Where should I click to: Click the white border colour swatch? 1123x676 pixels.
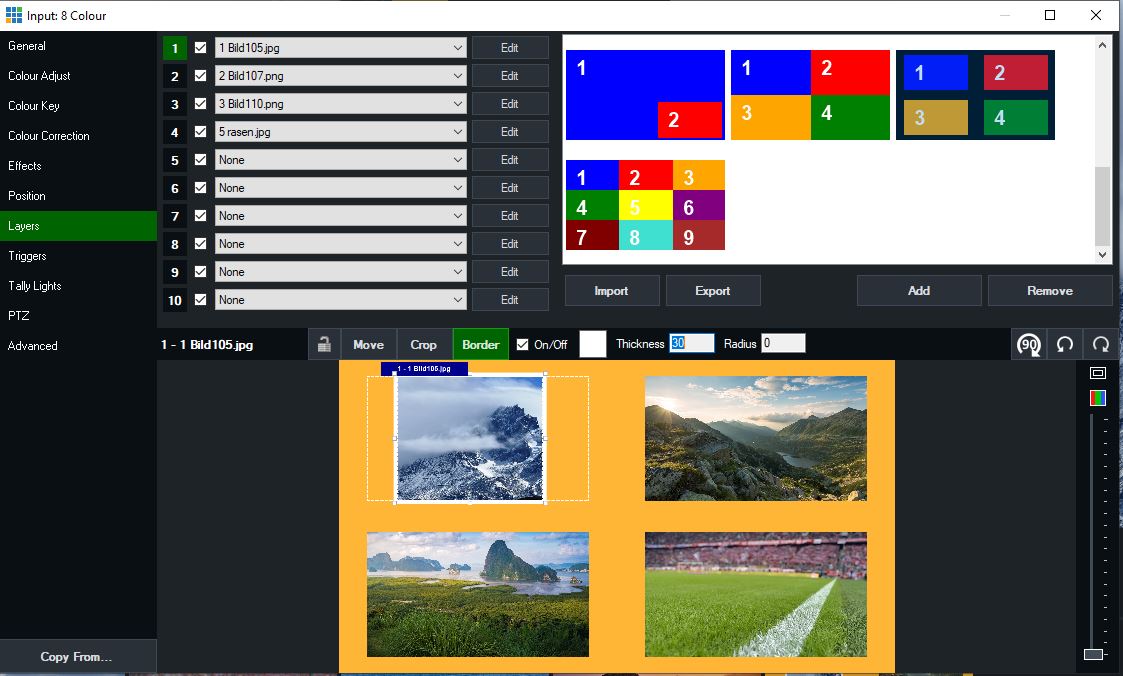[x=593, y=344]
